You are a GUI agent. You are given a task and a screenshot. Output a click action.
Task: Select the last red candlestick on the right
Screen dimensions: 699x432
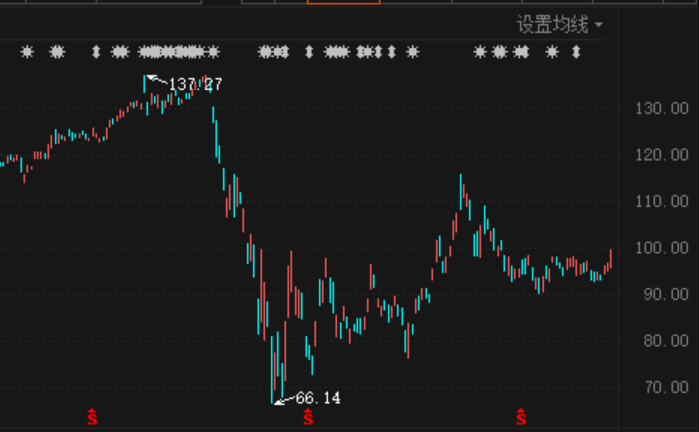(610, 259)
